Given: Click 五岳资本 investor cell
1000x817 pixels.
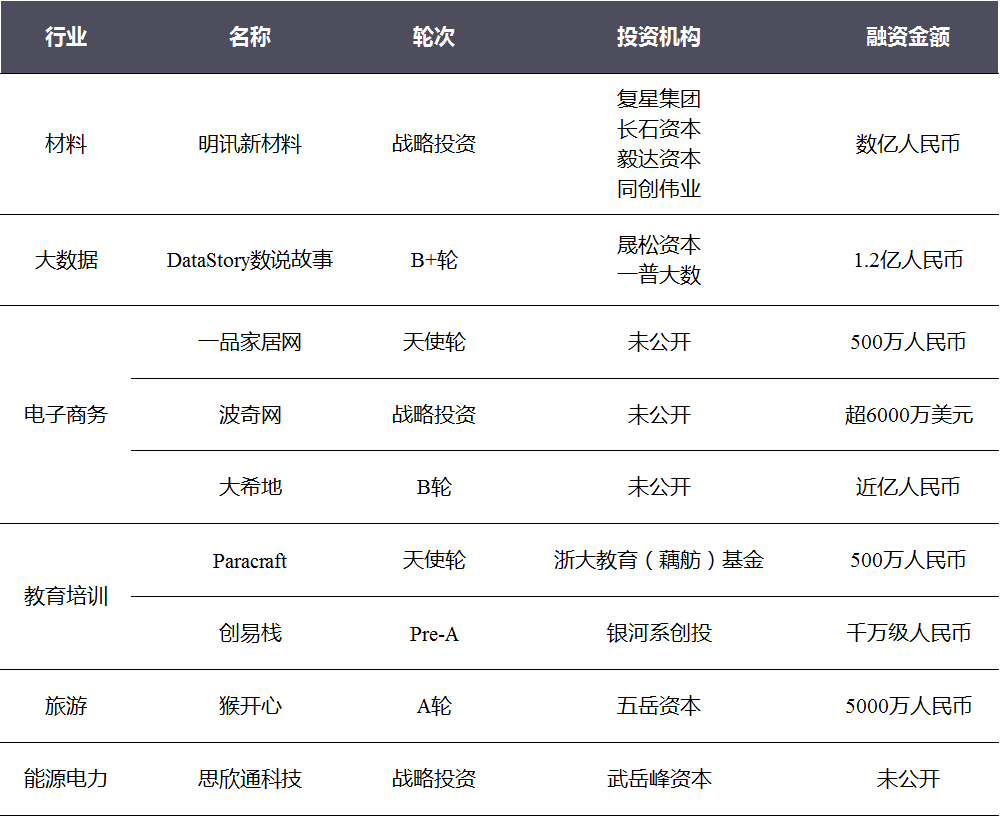Looking at the screenshot, I should (x=659, y=706).
